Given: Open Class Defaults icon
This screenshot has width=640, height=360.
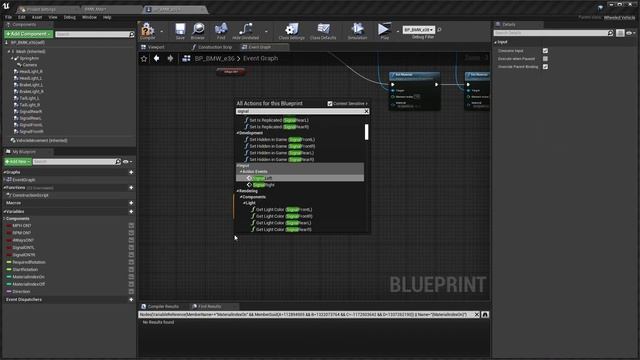Looking at the screenshot, I should (323, 29).
